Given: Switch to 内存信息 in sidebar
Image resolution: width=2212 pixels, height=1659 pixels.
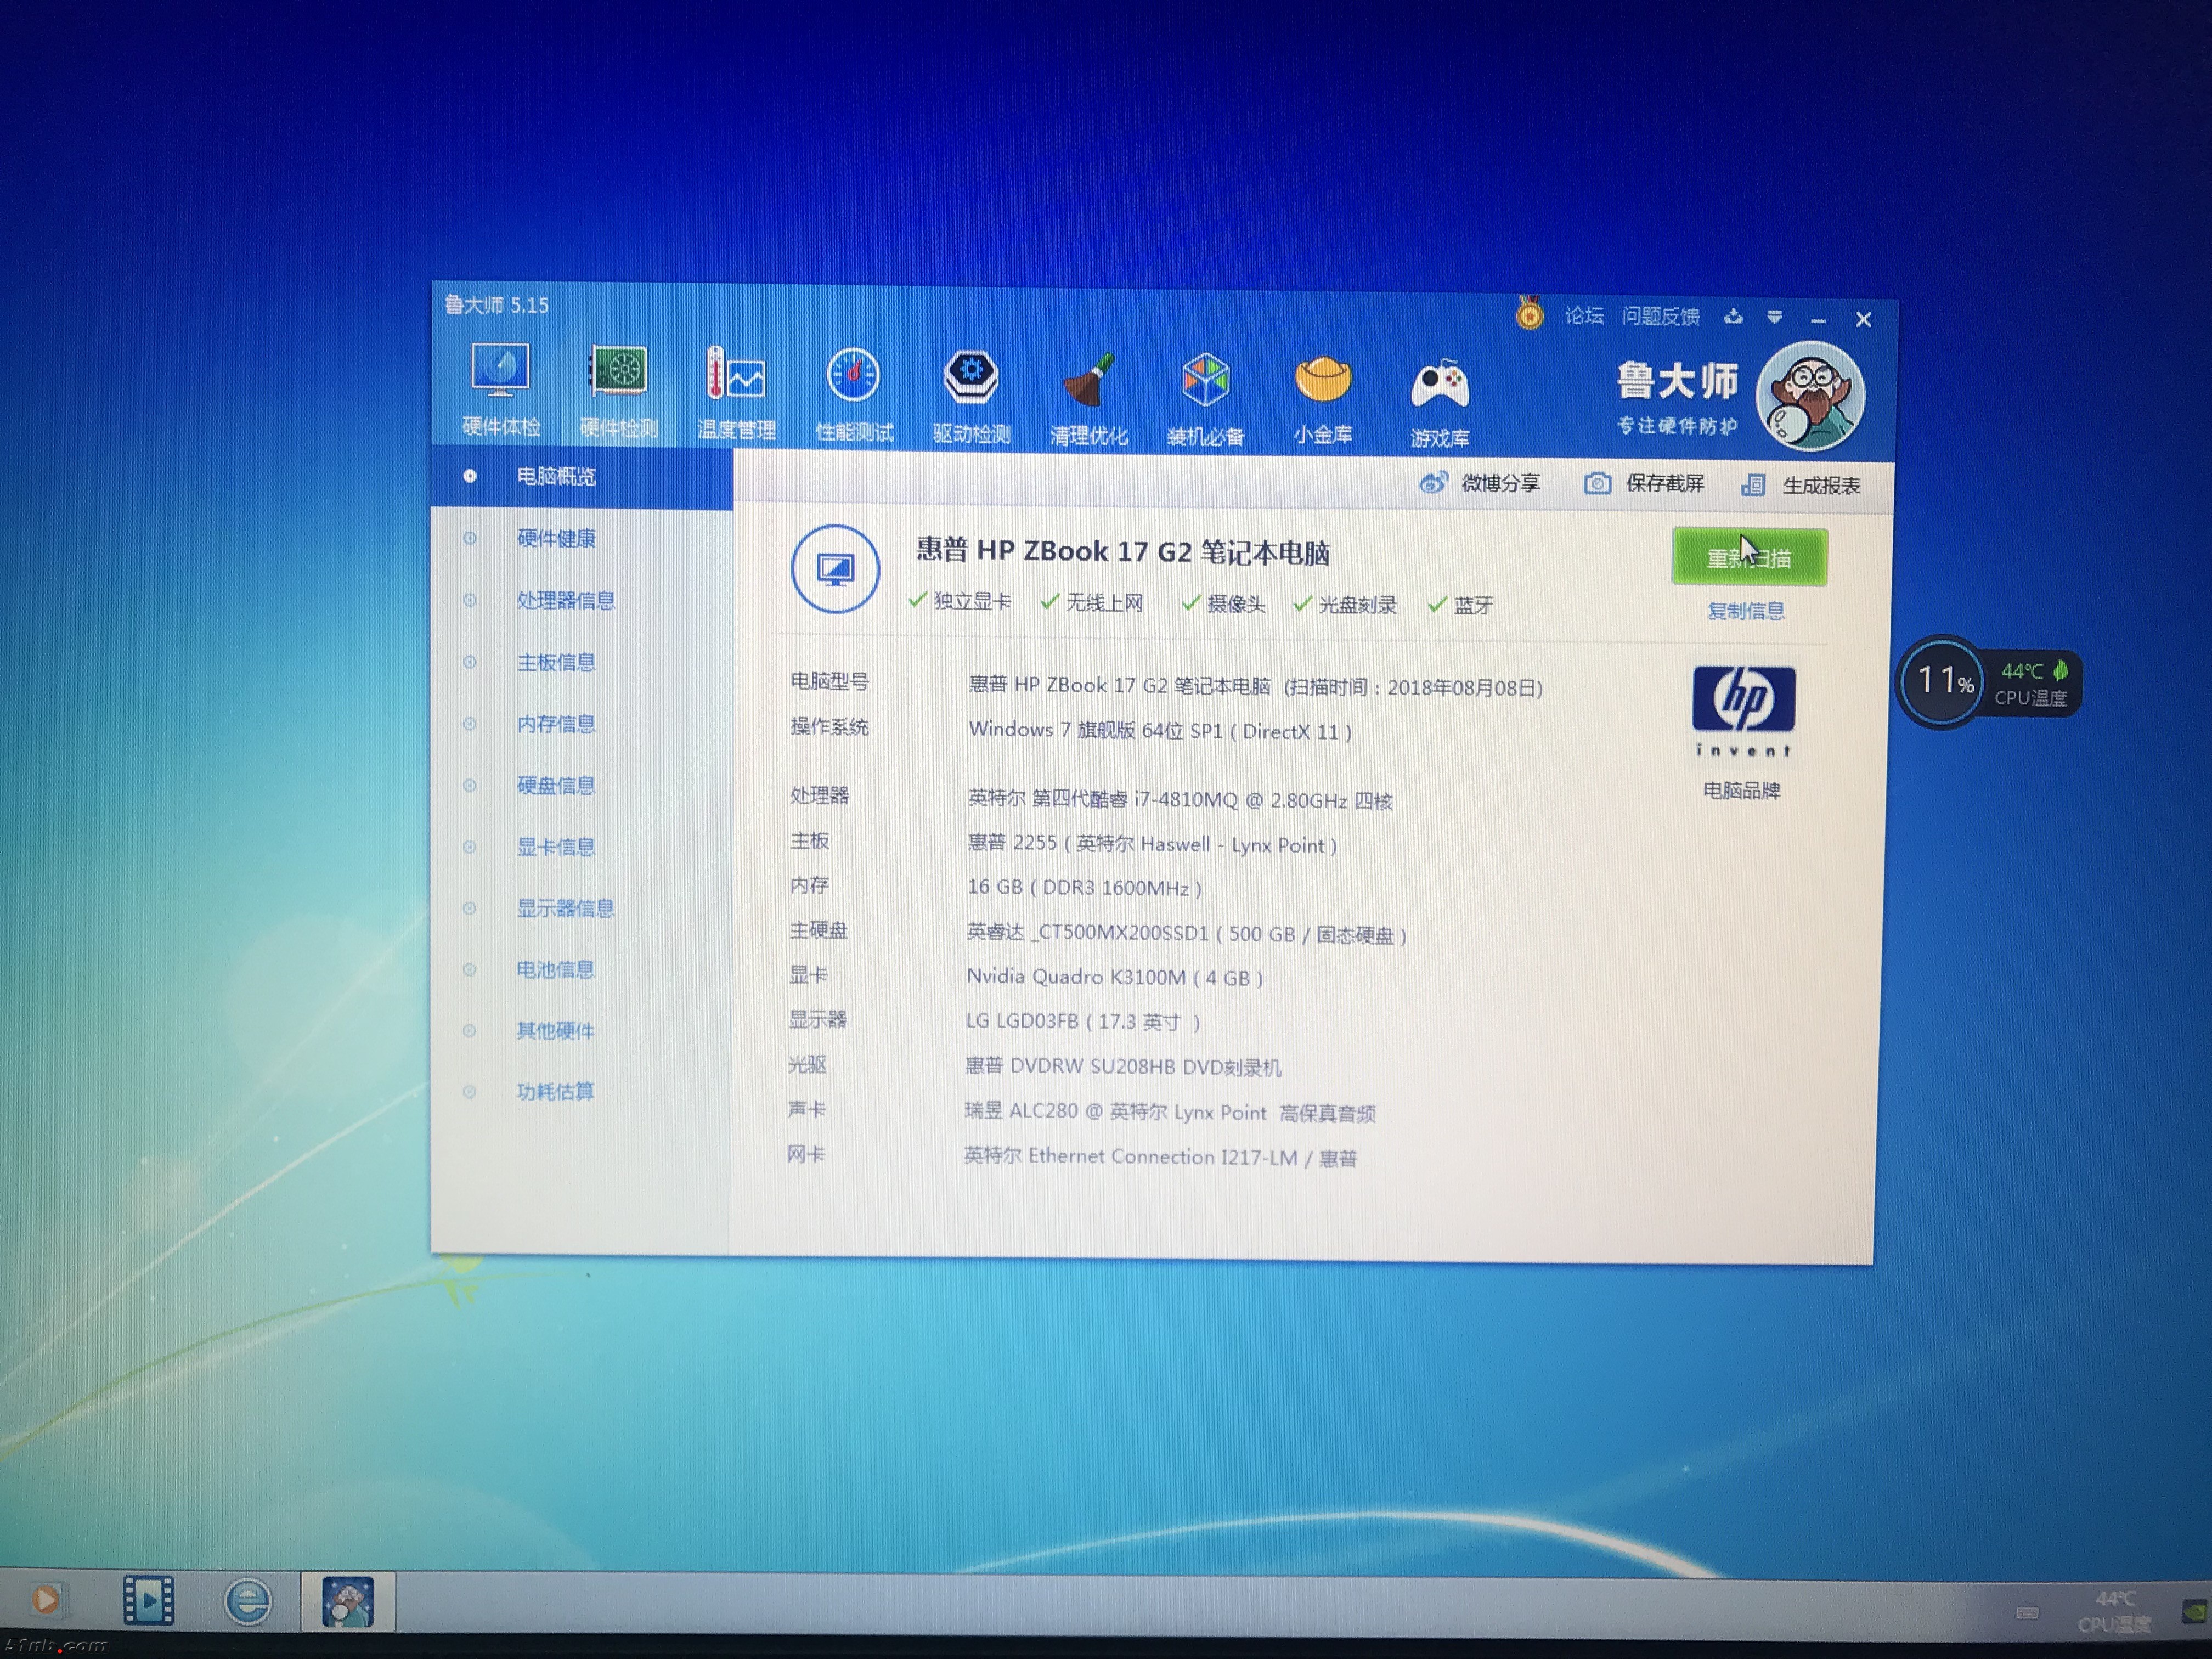Looking at the screenshot, I should click(x=556, y=724).
